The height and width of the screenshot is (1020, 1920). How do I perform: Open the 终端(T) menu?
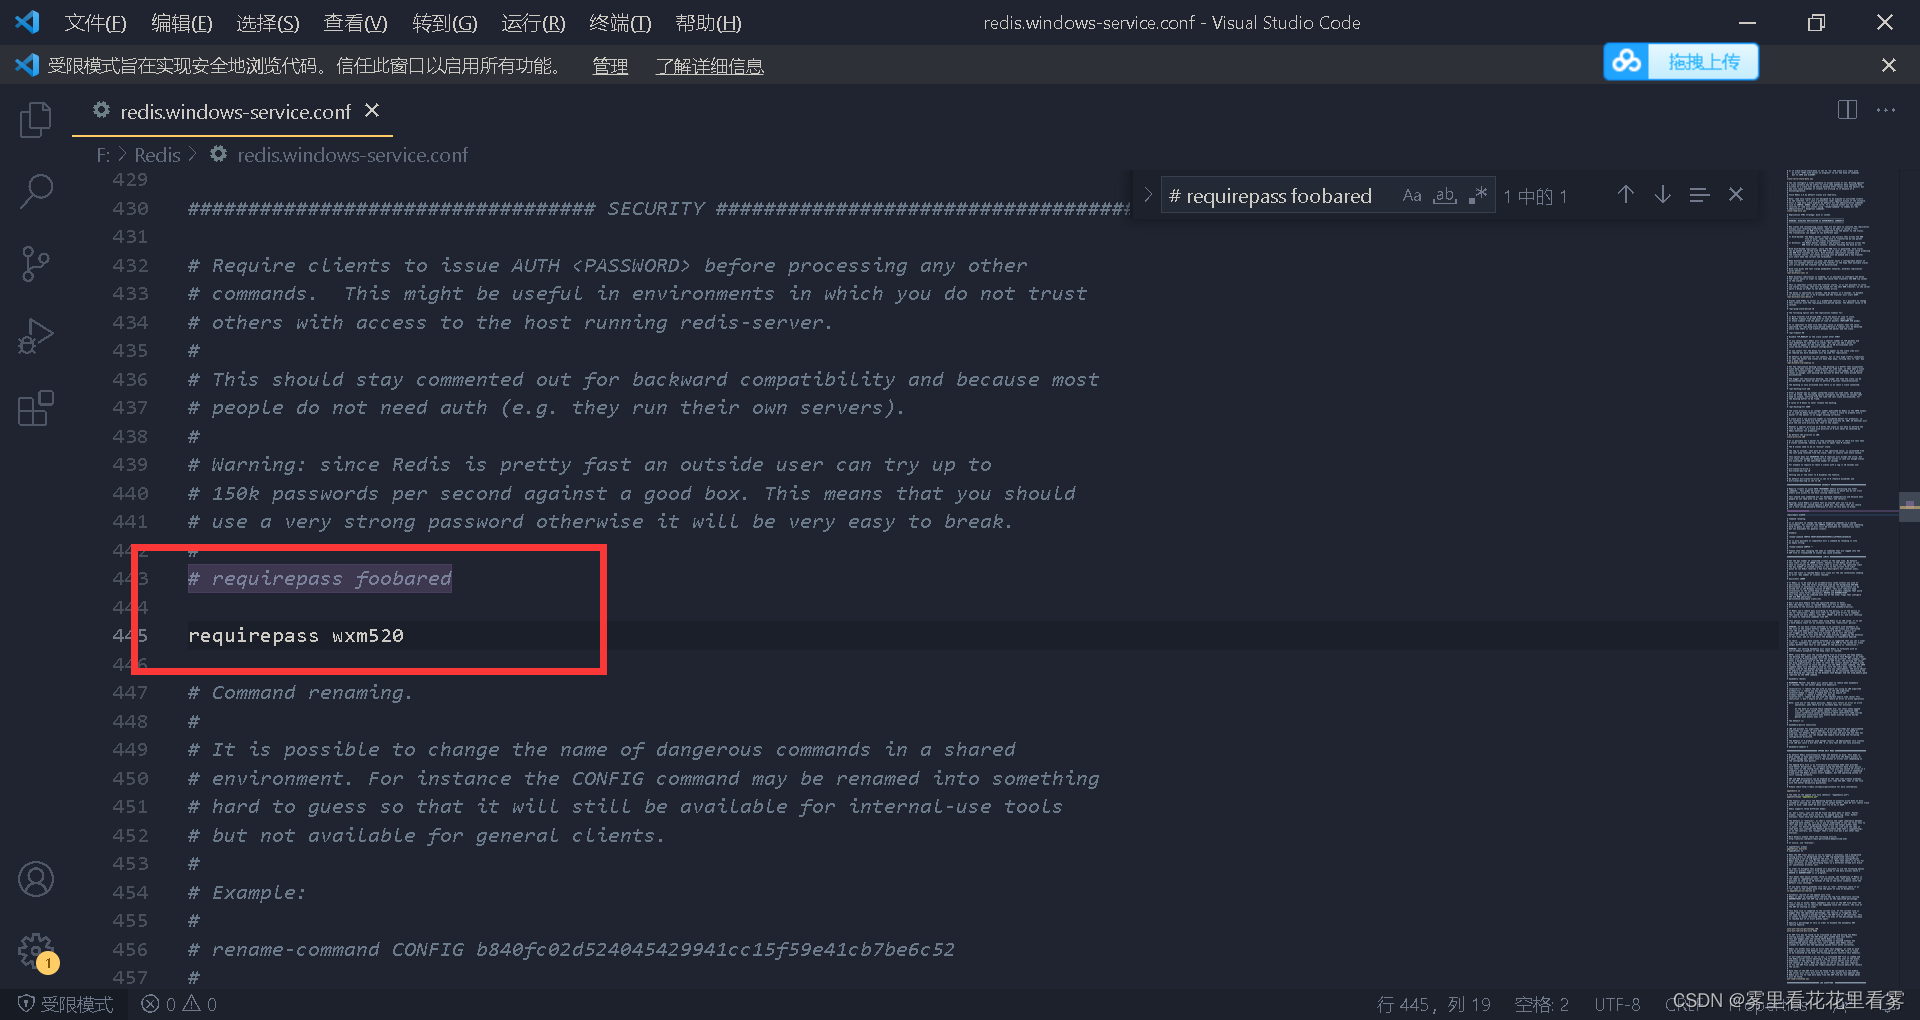[620, 23]
